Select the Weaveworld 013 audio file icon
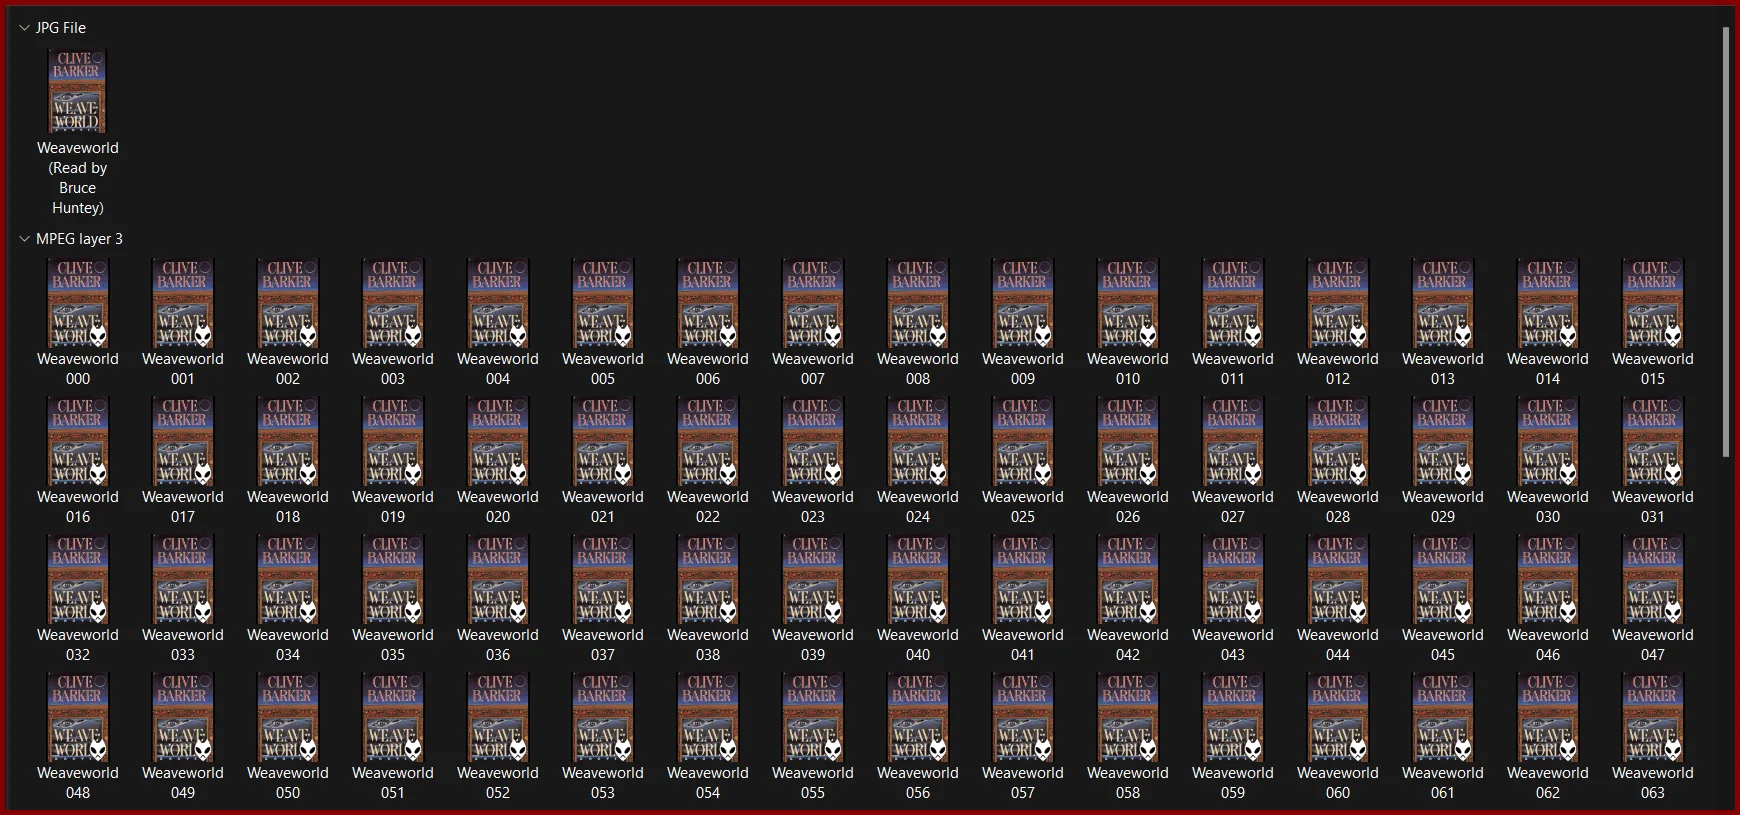Image resolution: width=1740 pixels, height=815 pixels. point(1443,303)
